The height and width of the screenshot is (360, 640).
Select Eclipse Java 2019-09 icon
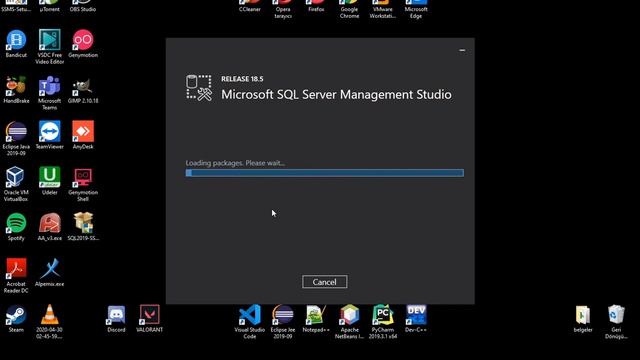[16, 131]
